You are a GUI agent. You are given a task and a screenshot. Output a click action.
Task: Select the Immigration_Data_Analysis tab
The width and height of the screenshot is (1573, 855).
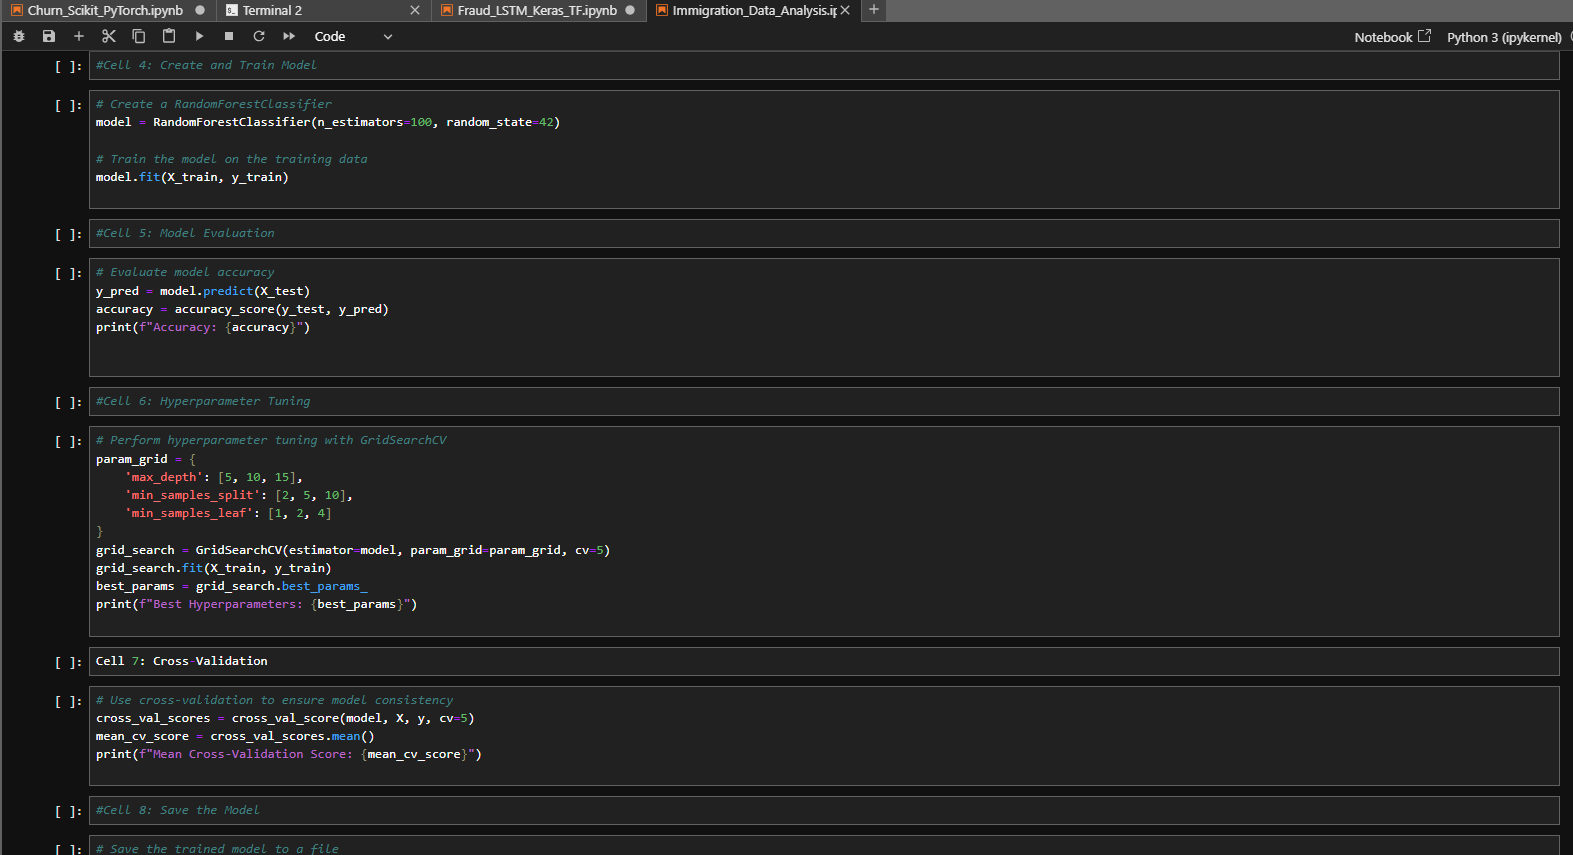pyautogui.click(x=754, y=10)
